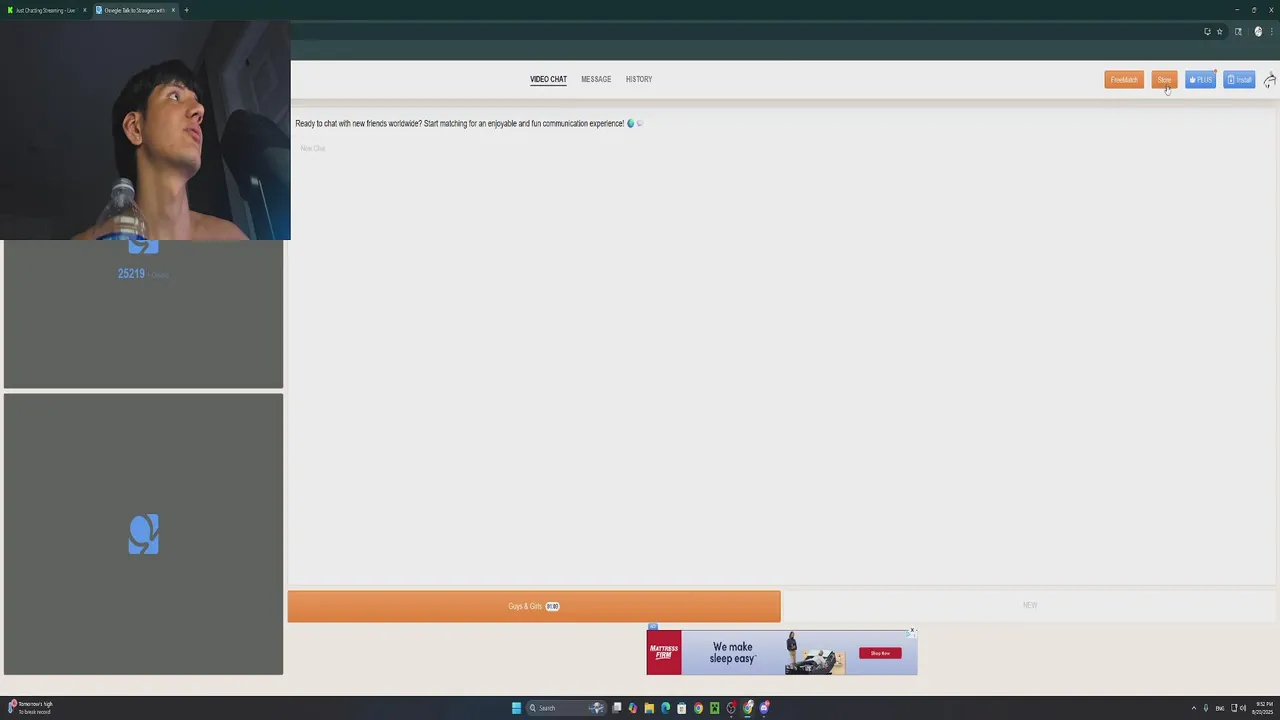Click the NEW button beside Guys & Girls

1030,605
